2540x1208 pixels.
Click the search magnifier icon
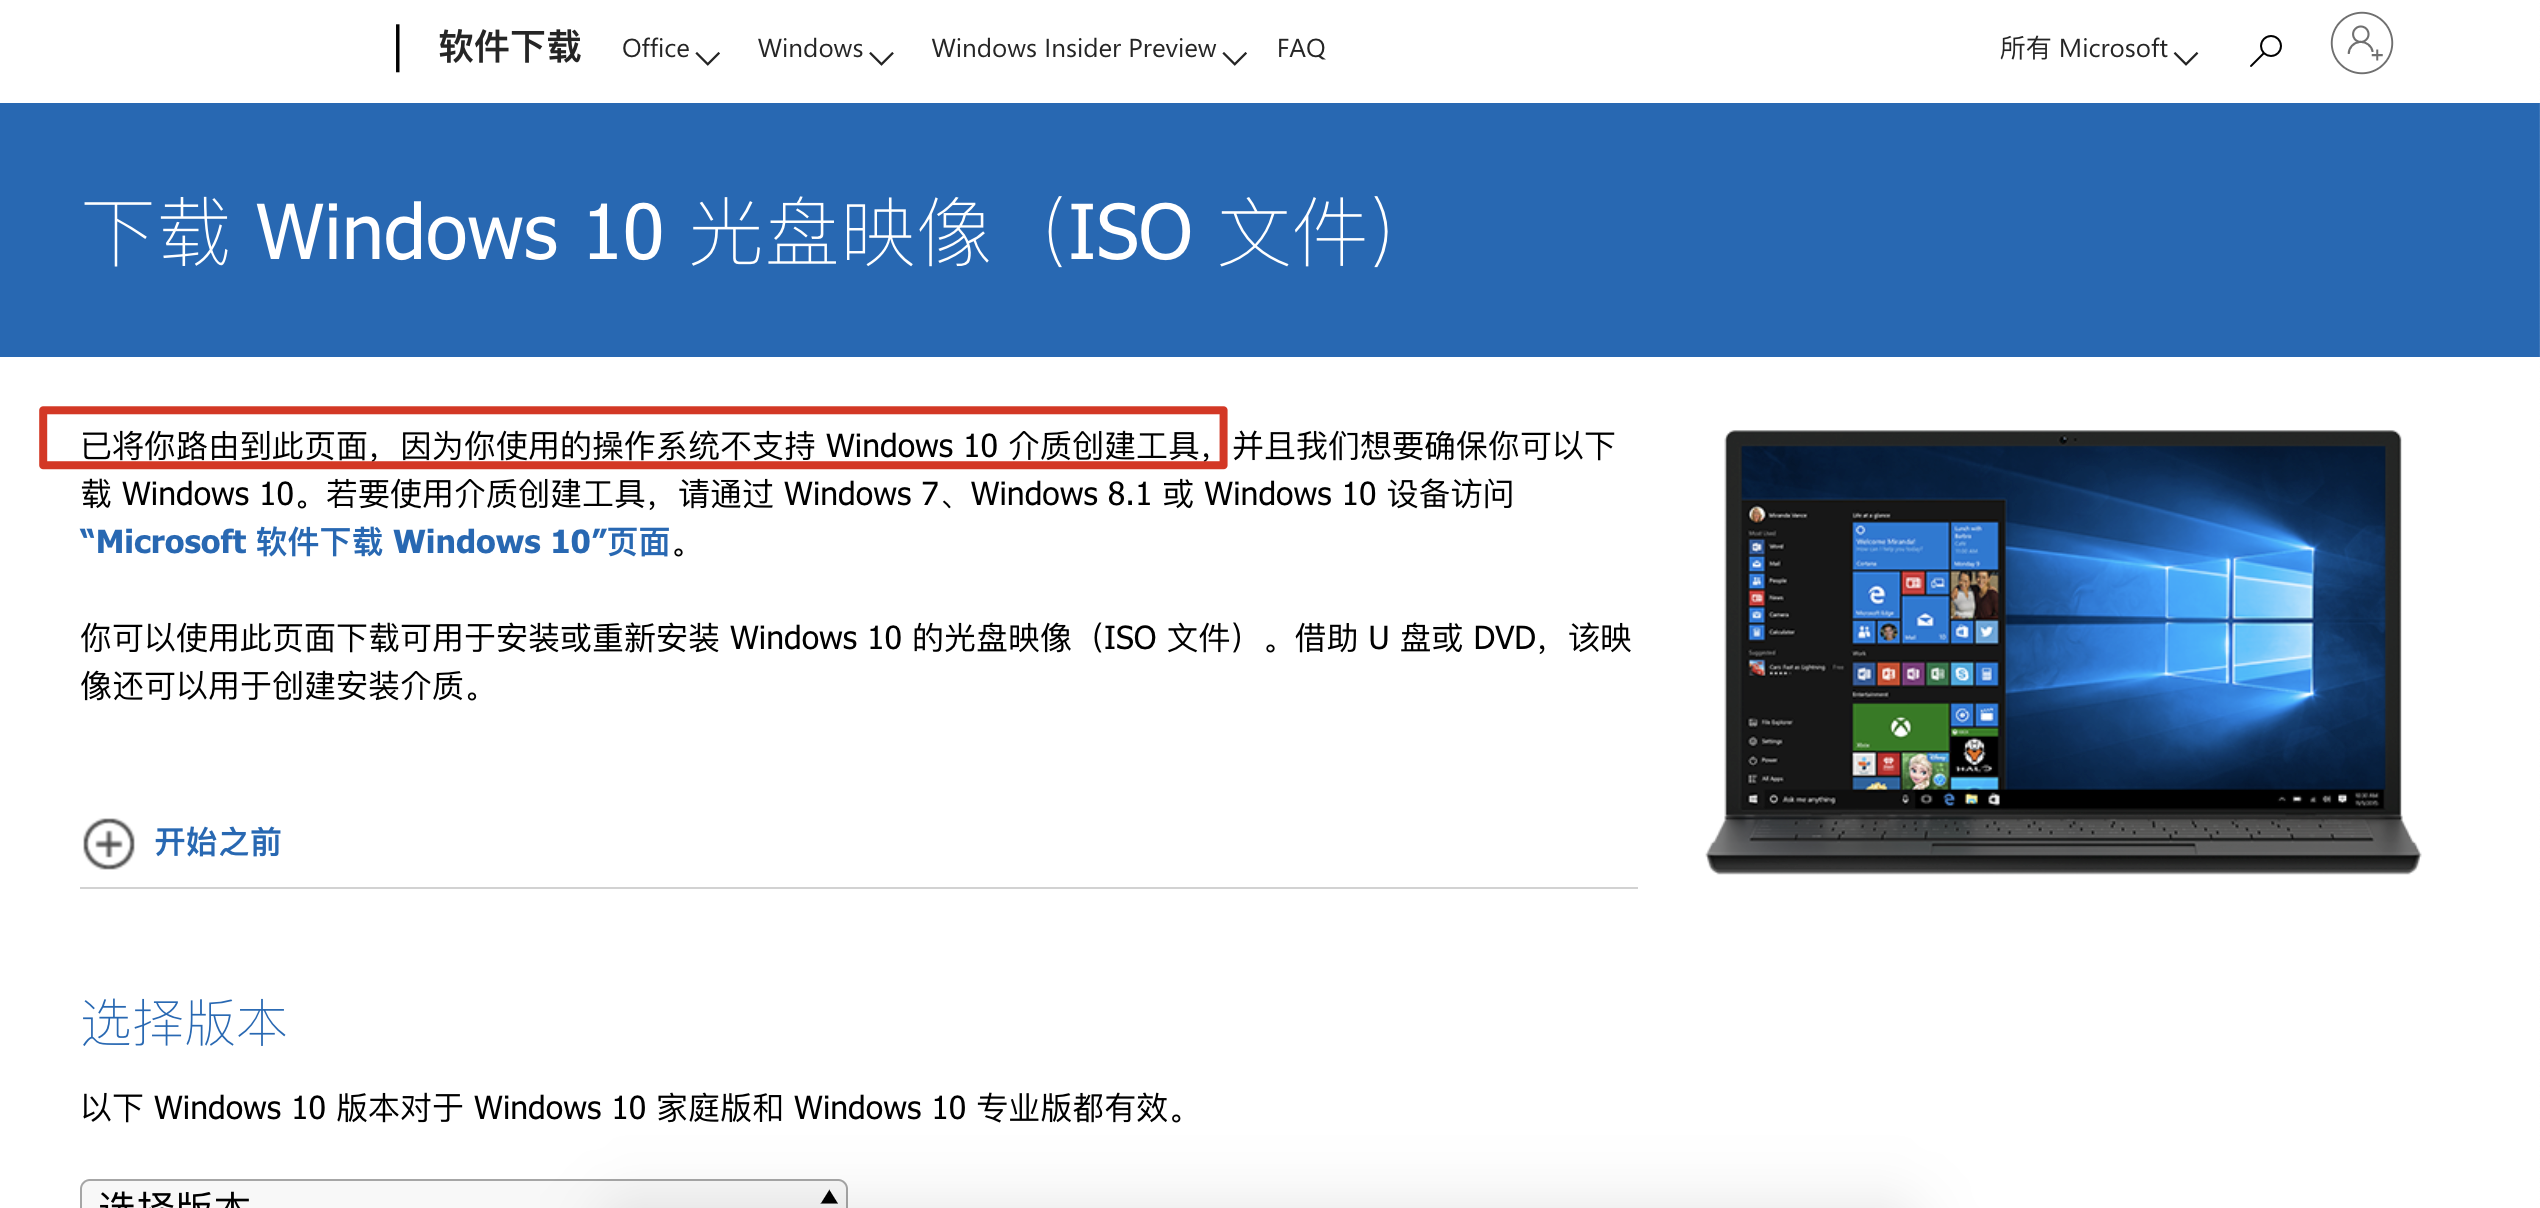(2265, 48)
